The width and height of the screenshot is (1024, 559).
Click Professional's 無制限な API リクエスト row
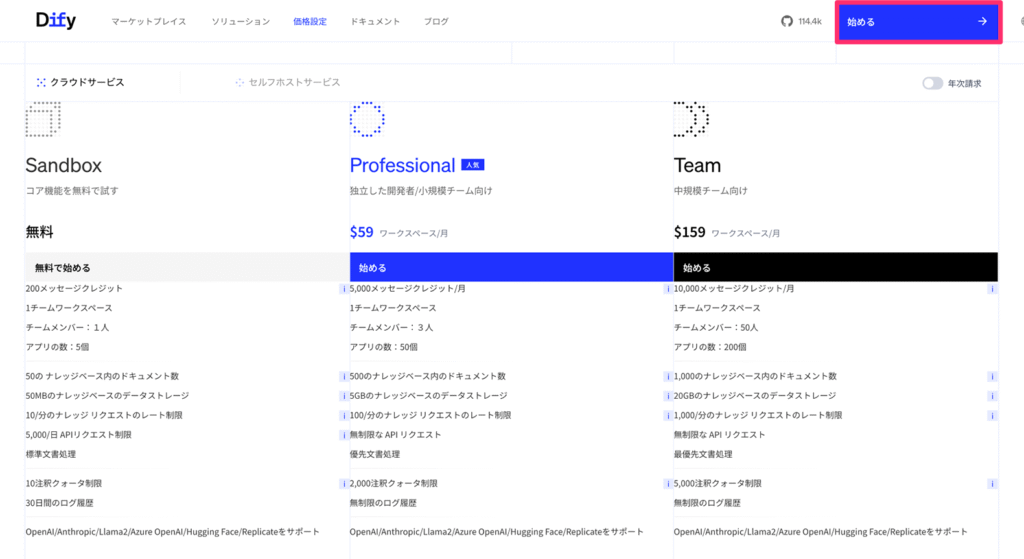[x=396, y=435]
